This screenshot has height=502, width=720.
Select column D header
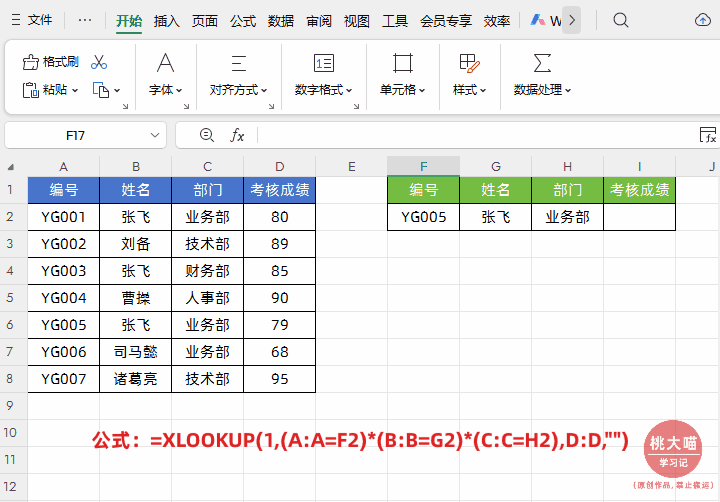(x=280, y=166)
